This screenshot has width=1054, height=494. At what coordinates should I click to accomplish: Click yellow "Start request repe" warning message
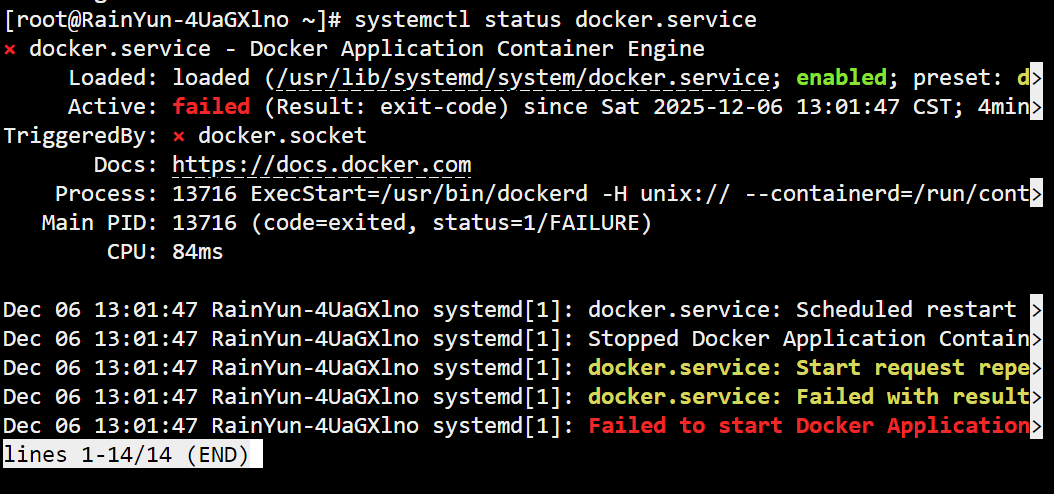[x=808, y=368]
